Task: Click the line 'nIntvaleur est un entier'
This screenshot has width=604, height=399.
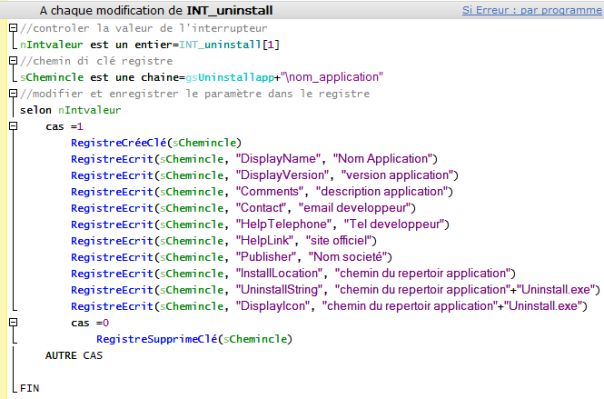Action: pyautogui.click(x=150, y=45)
